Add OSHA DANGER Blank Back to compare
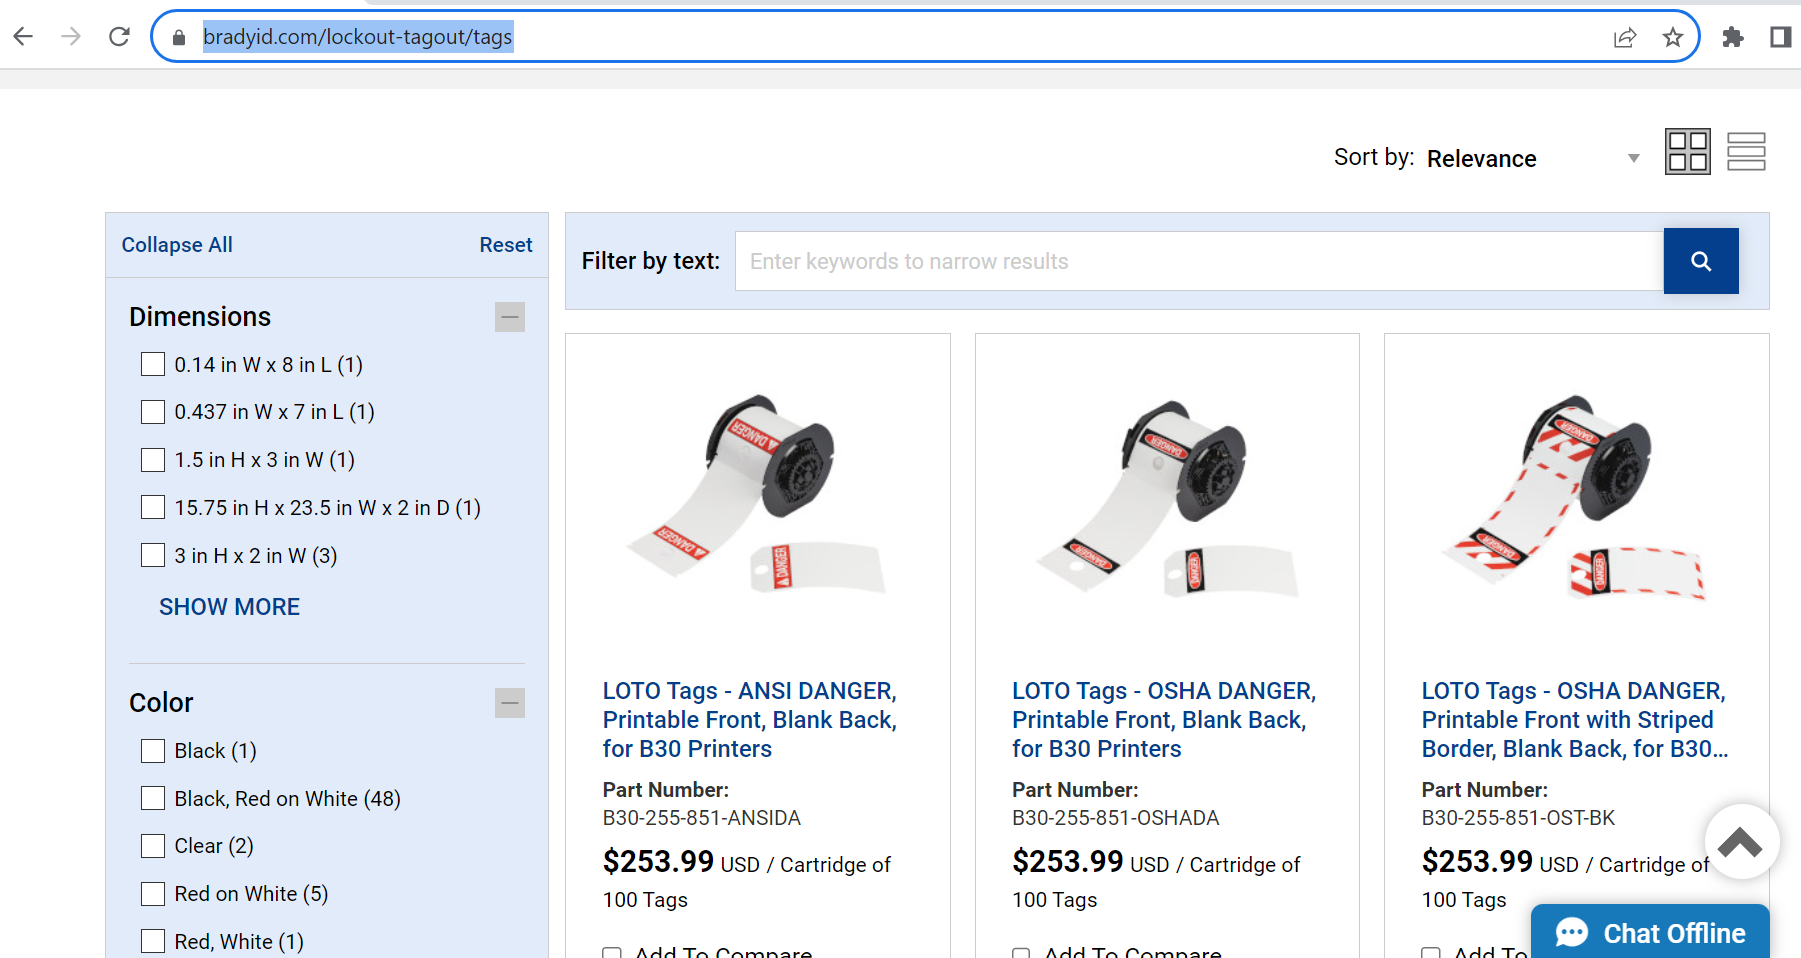 (1021, 954)
